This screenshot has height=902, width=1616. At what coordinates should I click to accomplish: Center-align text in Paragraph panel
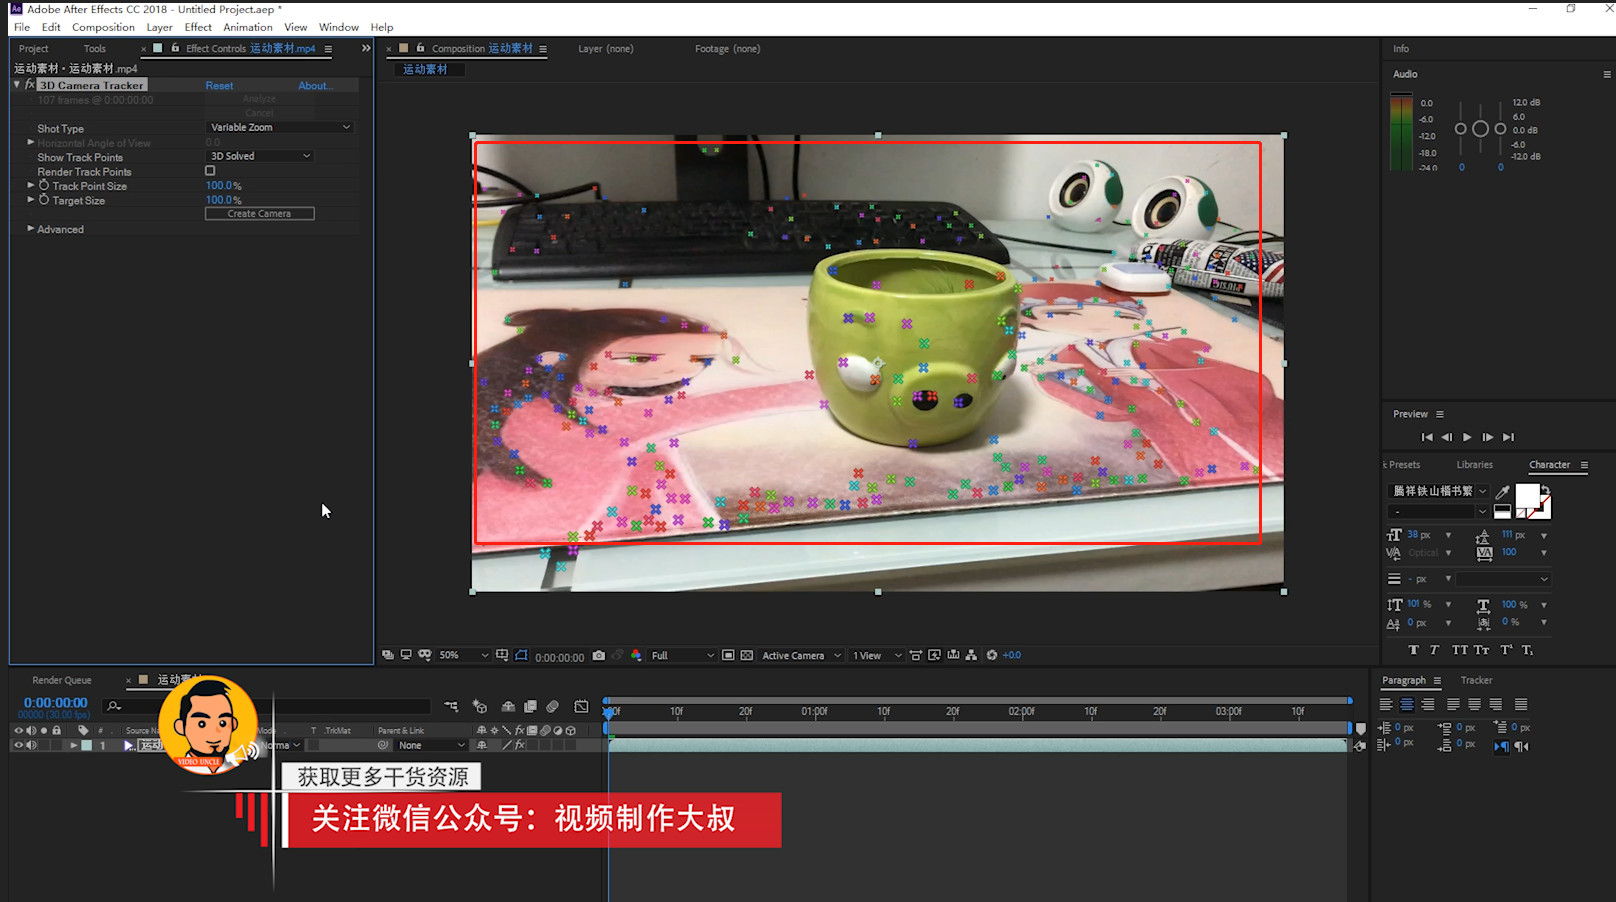[x=1406, y=705]
